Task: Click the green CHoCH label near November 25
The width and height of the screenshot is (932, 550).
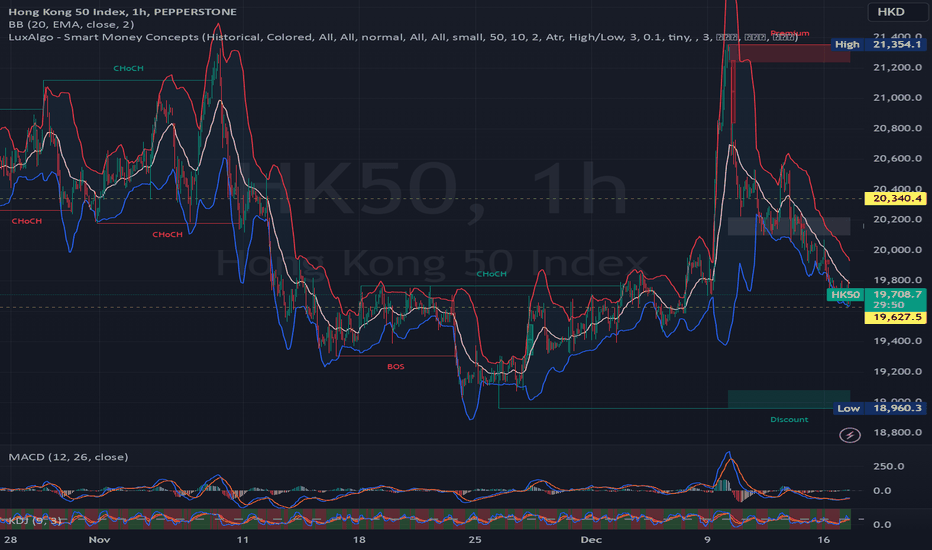Action: 492,274
